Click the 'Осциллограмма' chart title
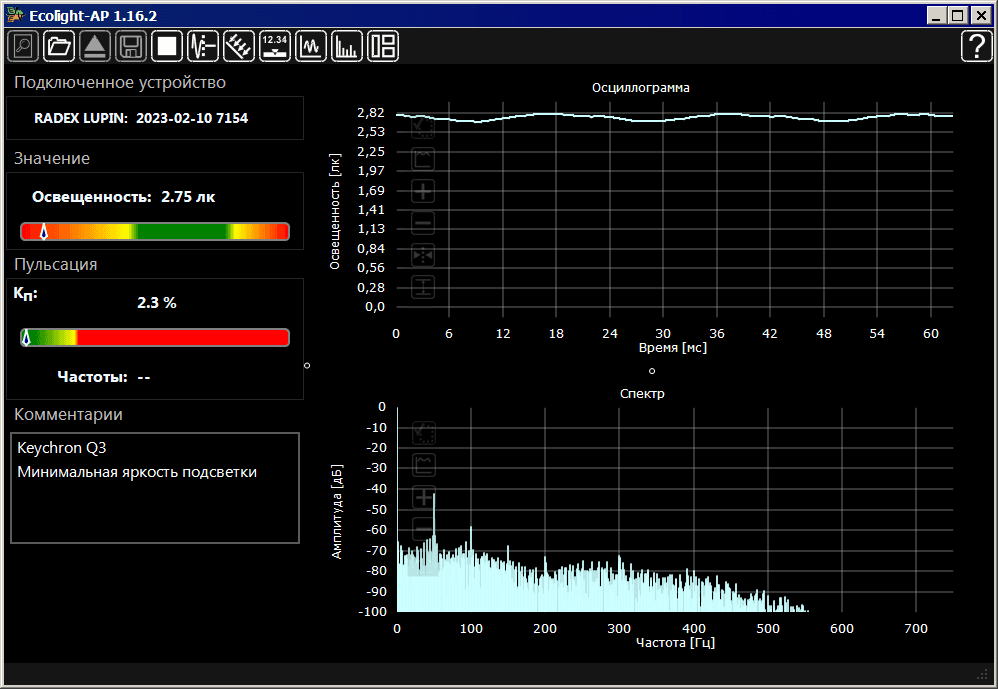The height and width of the screenshot is (689, 998). [x=641, y=88]
